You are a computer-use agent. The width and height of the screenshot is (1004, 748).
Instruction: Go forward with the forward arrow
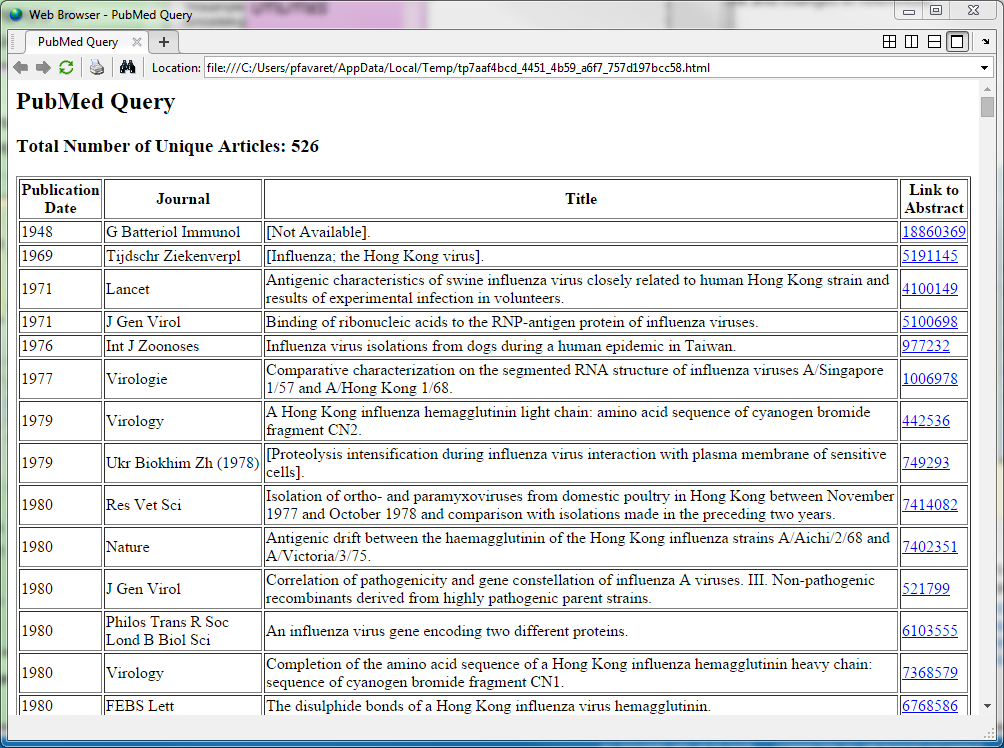[x=43, y=67]
